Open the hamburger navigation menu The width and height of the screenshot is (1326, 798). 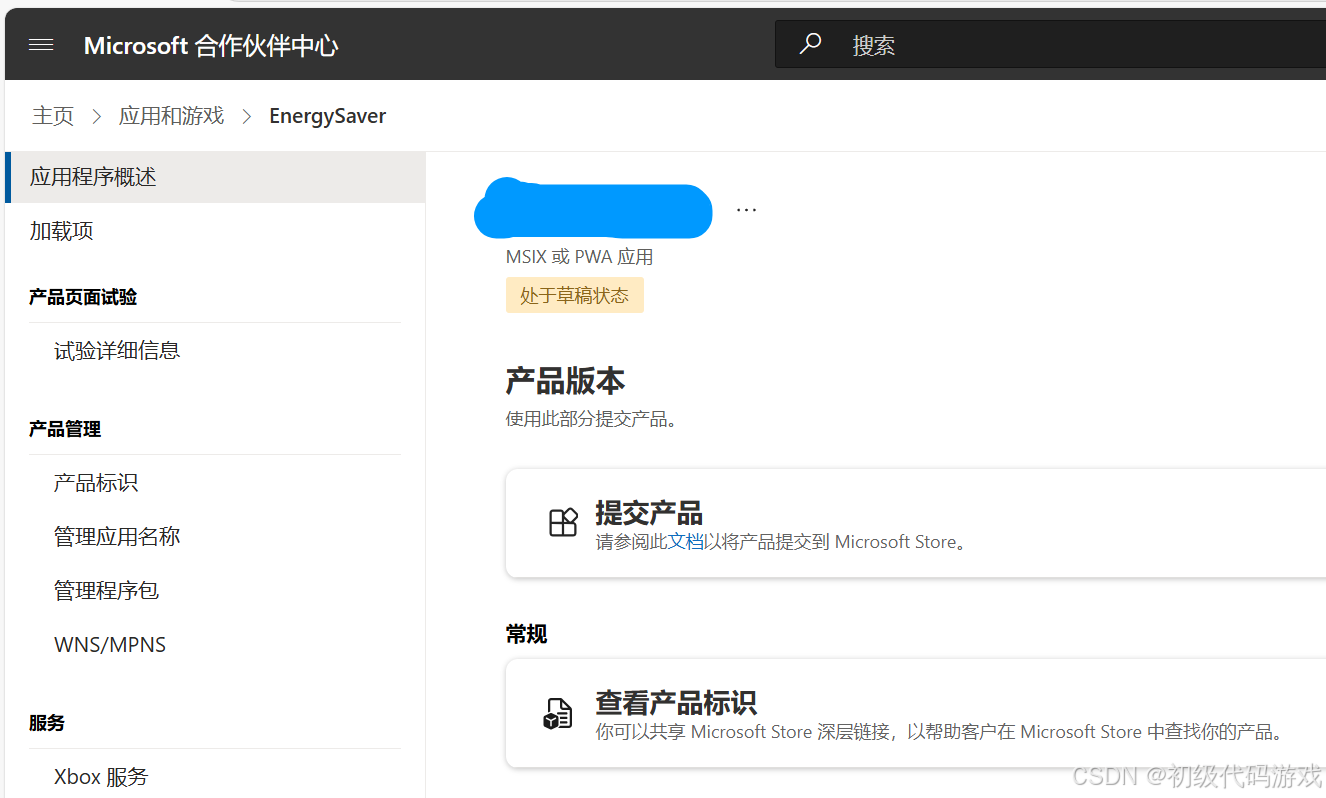pyautogui.click(x=41, y=45)
